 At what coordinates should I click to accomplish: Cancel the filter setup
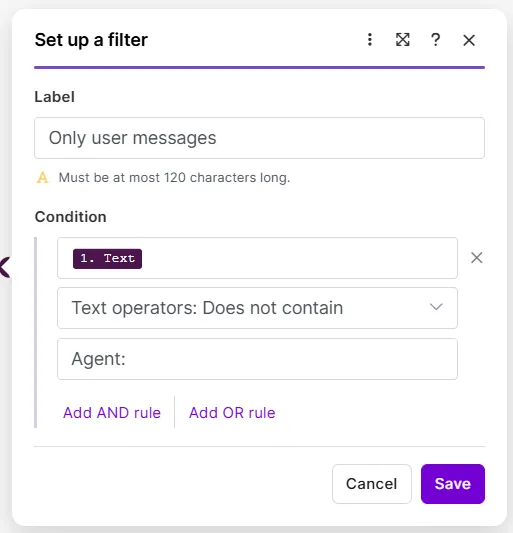[x=372, y=484]
